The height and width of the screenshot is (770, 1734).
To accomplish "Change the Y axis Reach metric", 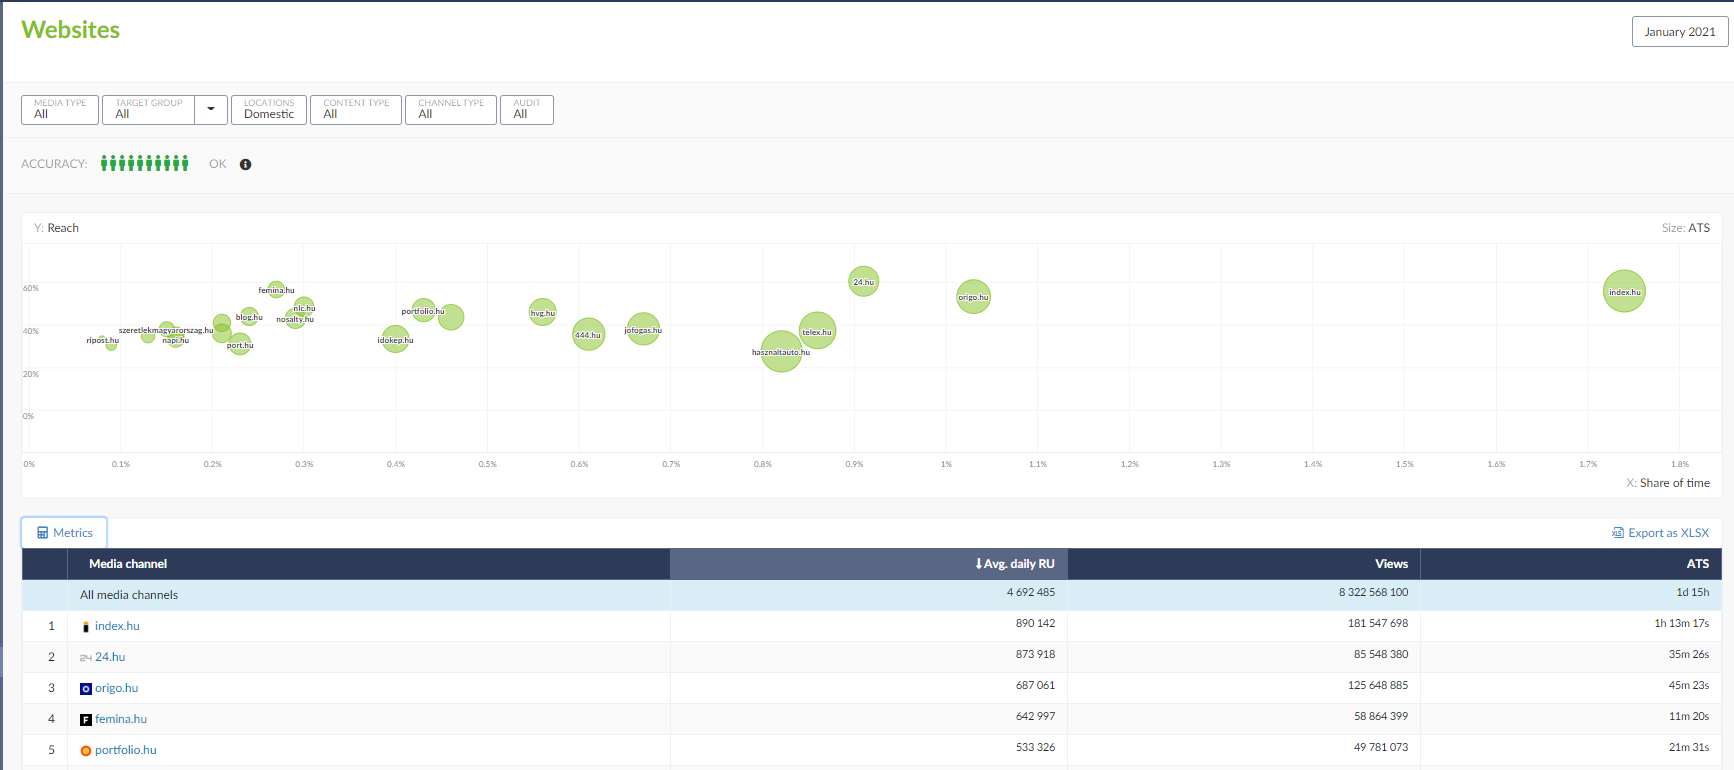I will 63,228.
